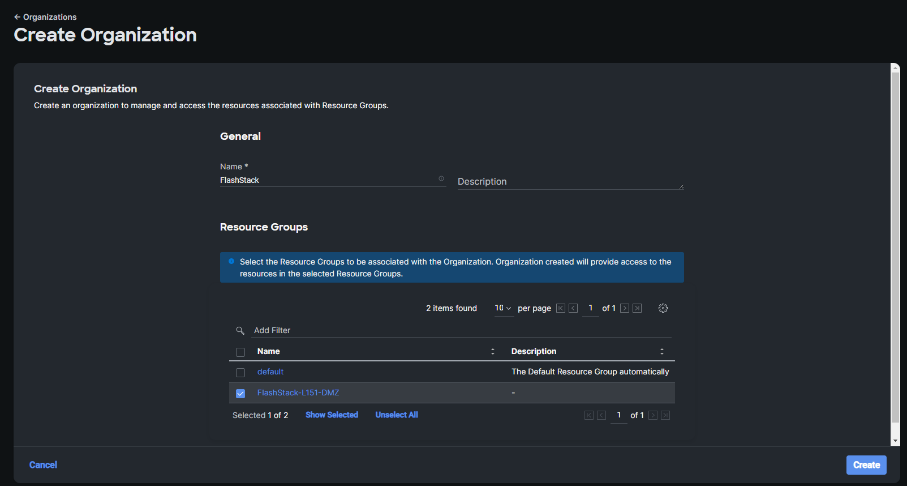Sort the table by Name column

click(492, 352)
